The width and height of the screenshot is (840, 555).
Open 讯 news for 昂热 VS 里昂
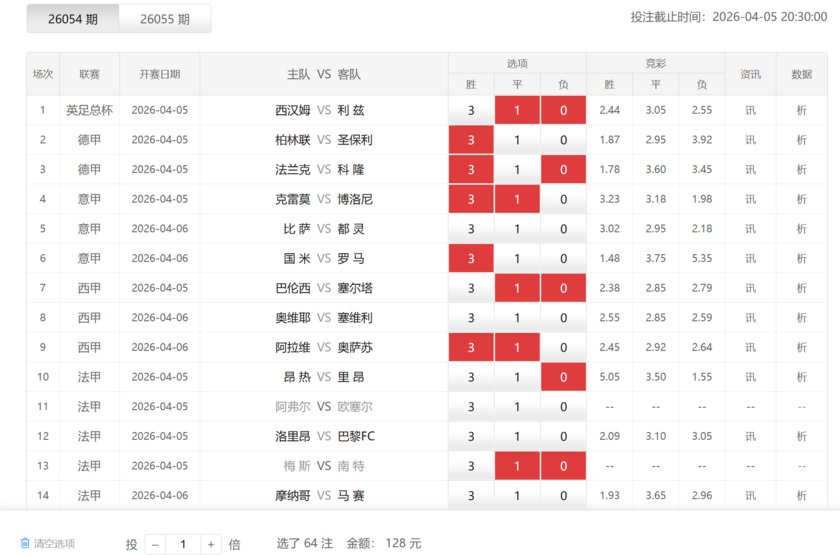751,377
